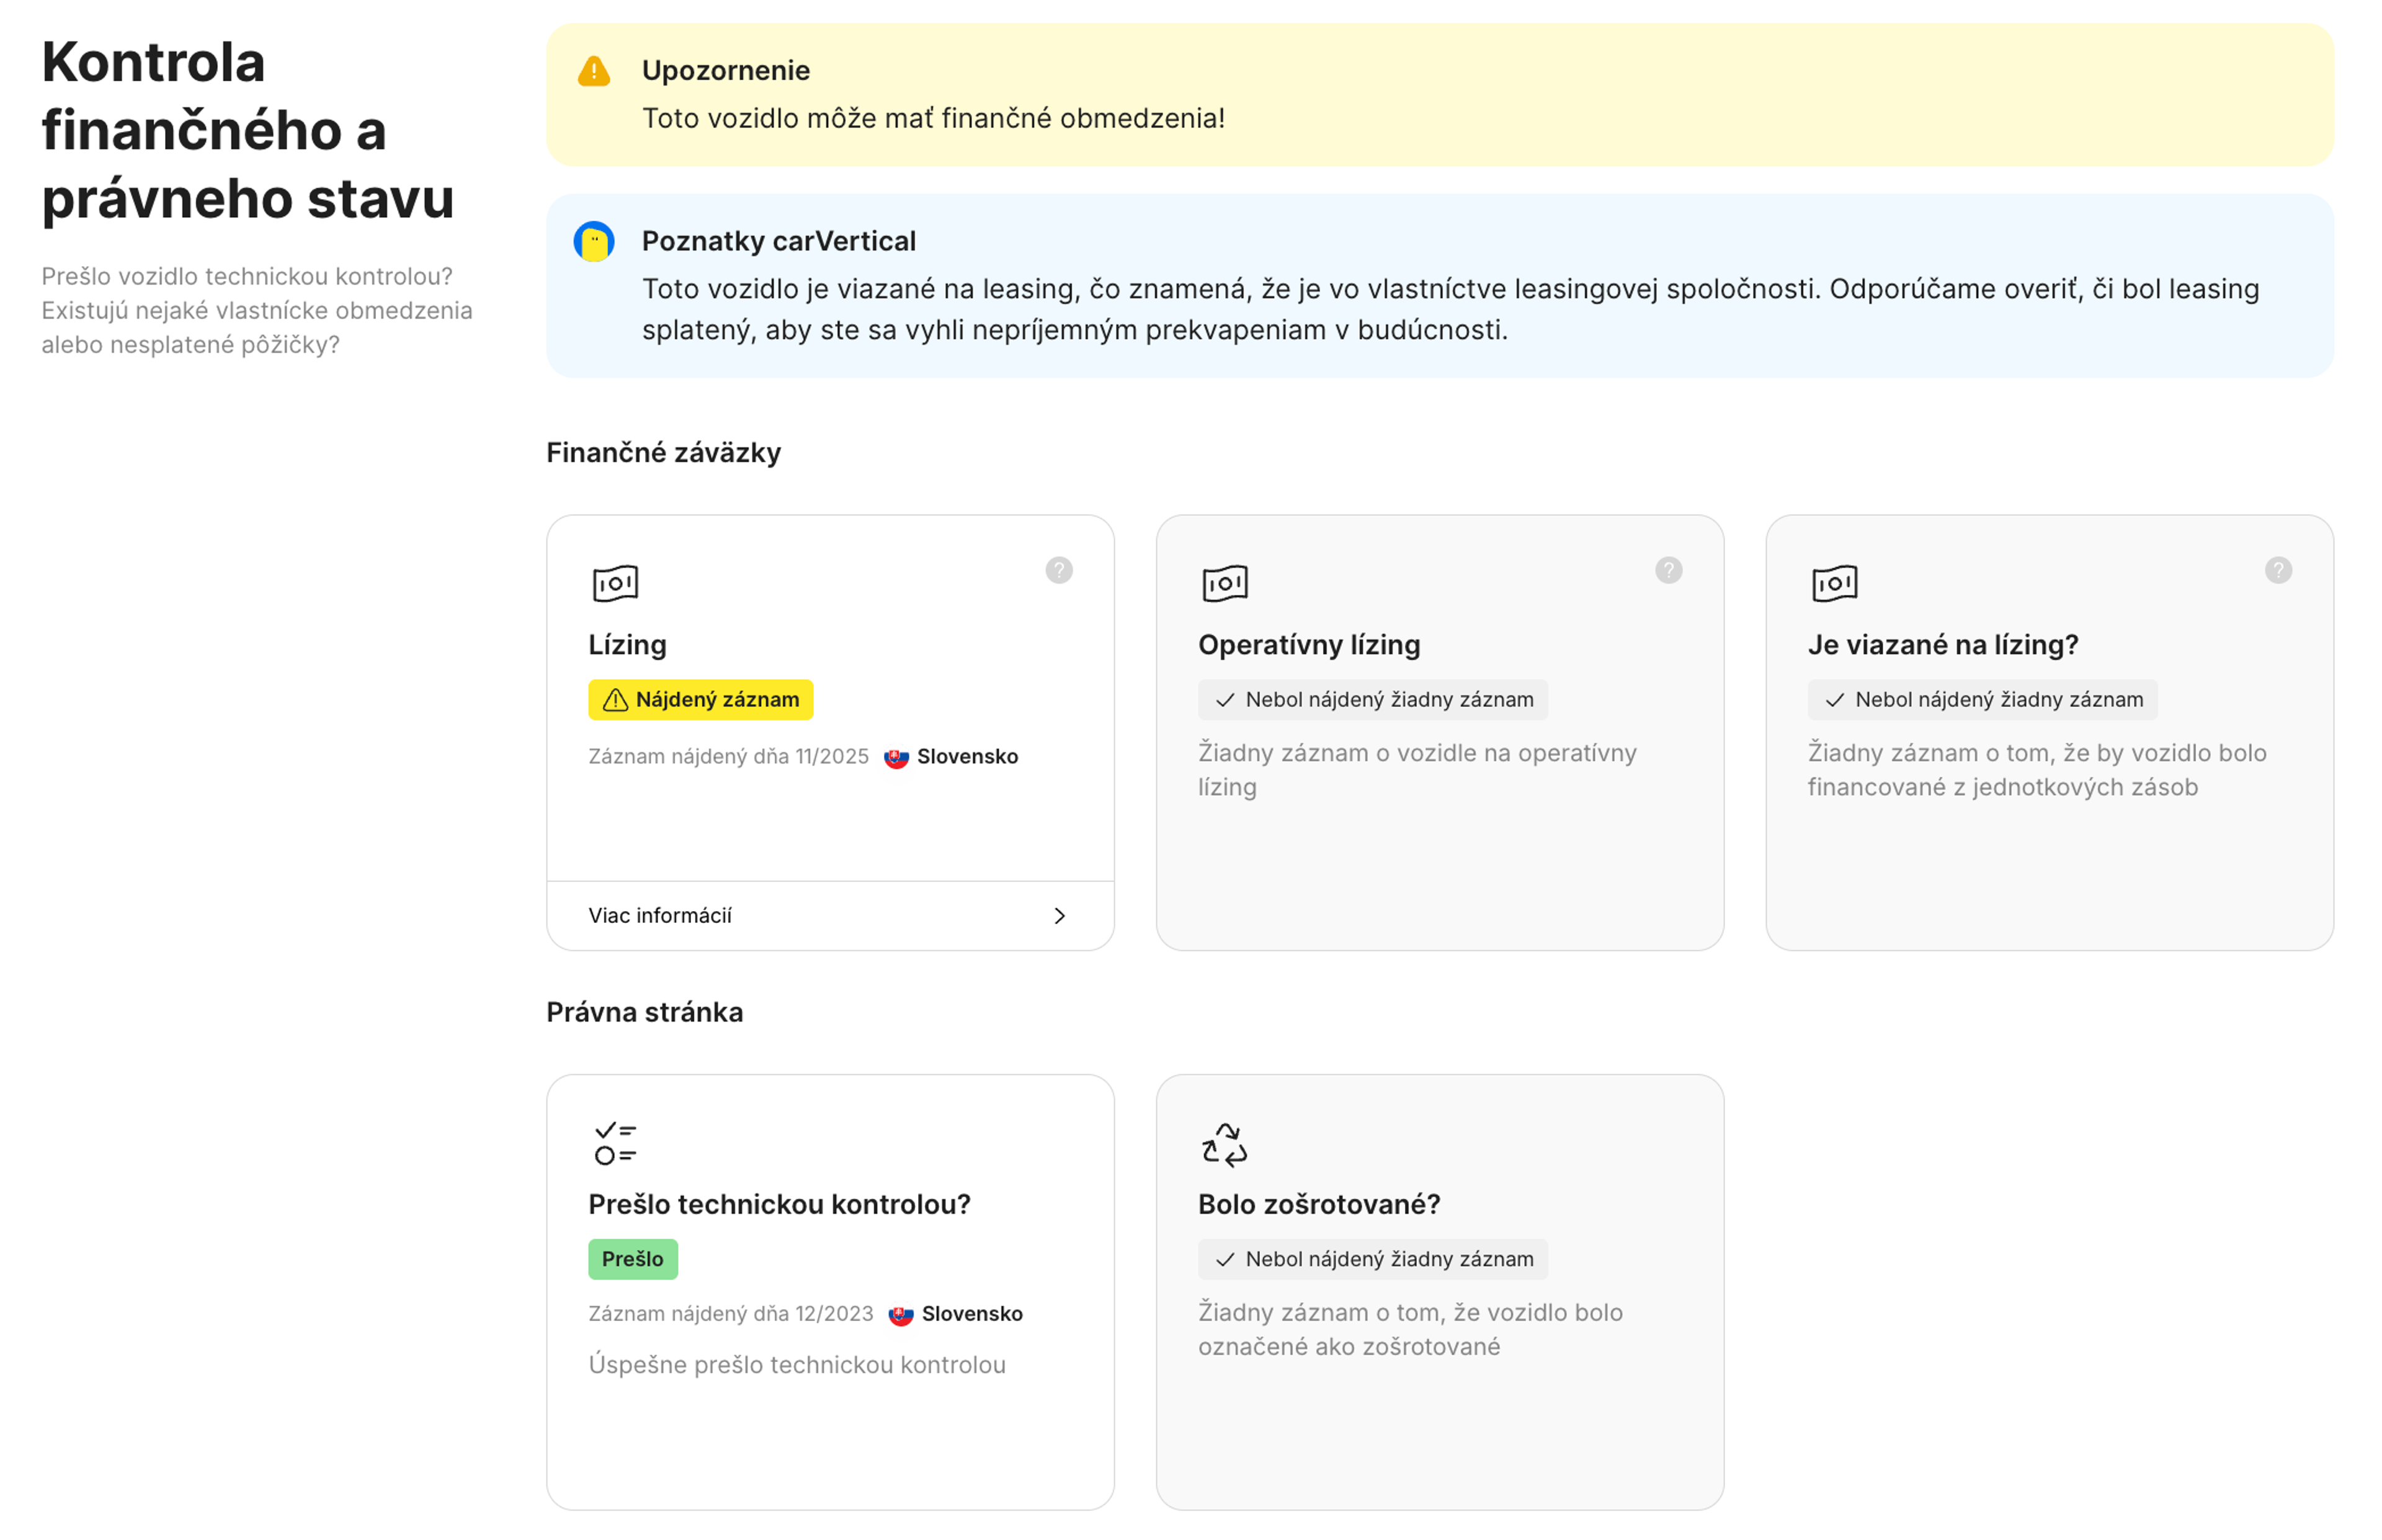This screenshot has width=2382, height=1540.
Task: Click 'Záznam nájdený dňa 11/2025' text
Action: tap(728, 757)
